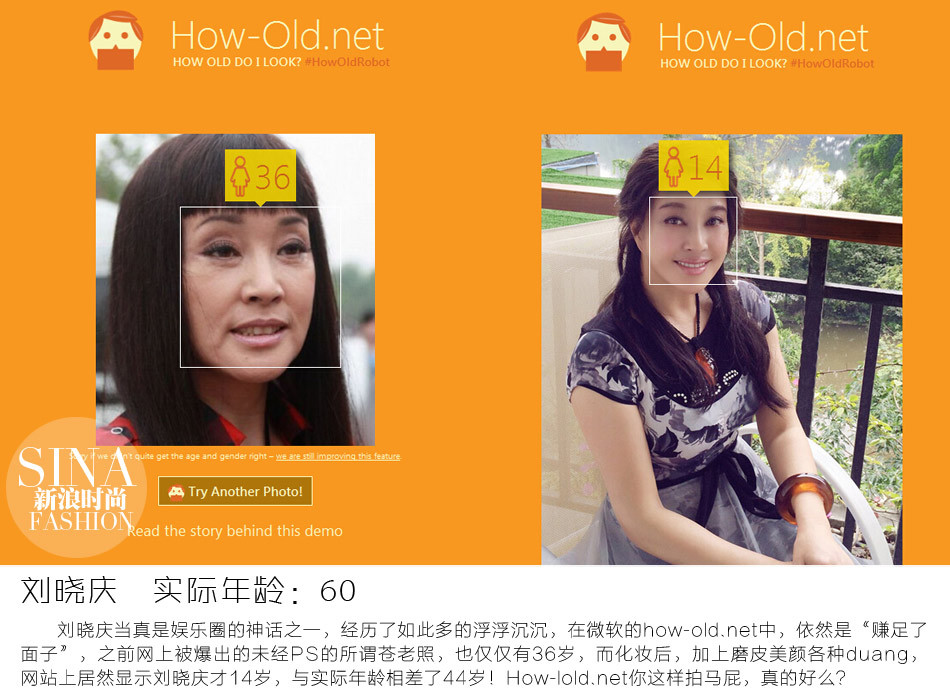Click the Try Another Photo! button
950x700 pixels.
pos(235,491)
